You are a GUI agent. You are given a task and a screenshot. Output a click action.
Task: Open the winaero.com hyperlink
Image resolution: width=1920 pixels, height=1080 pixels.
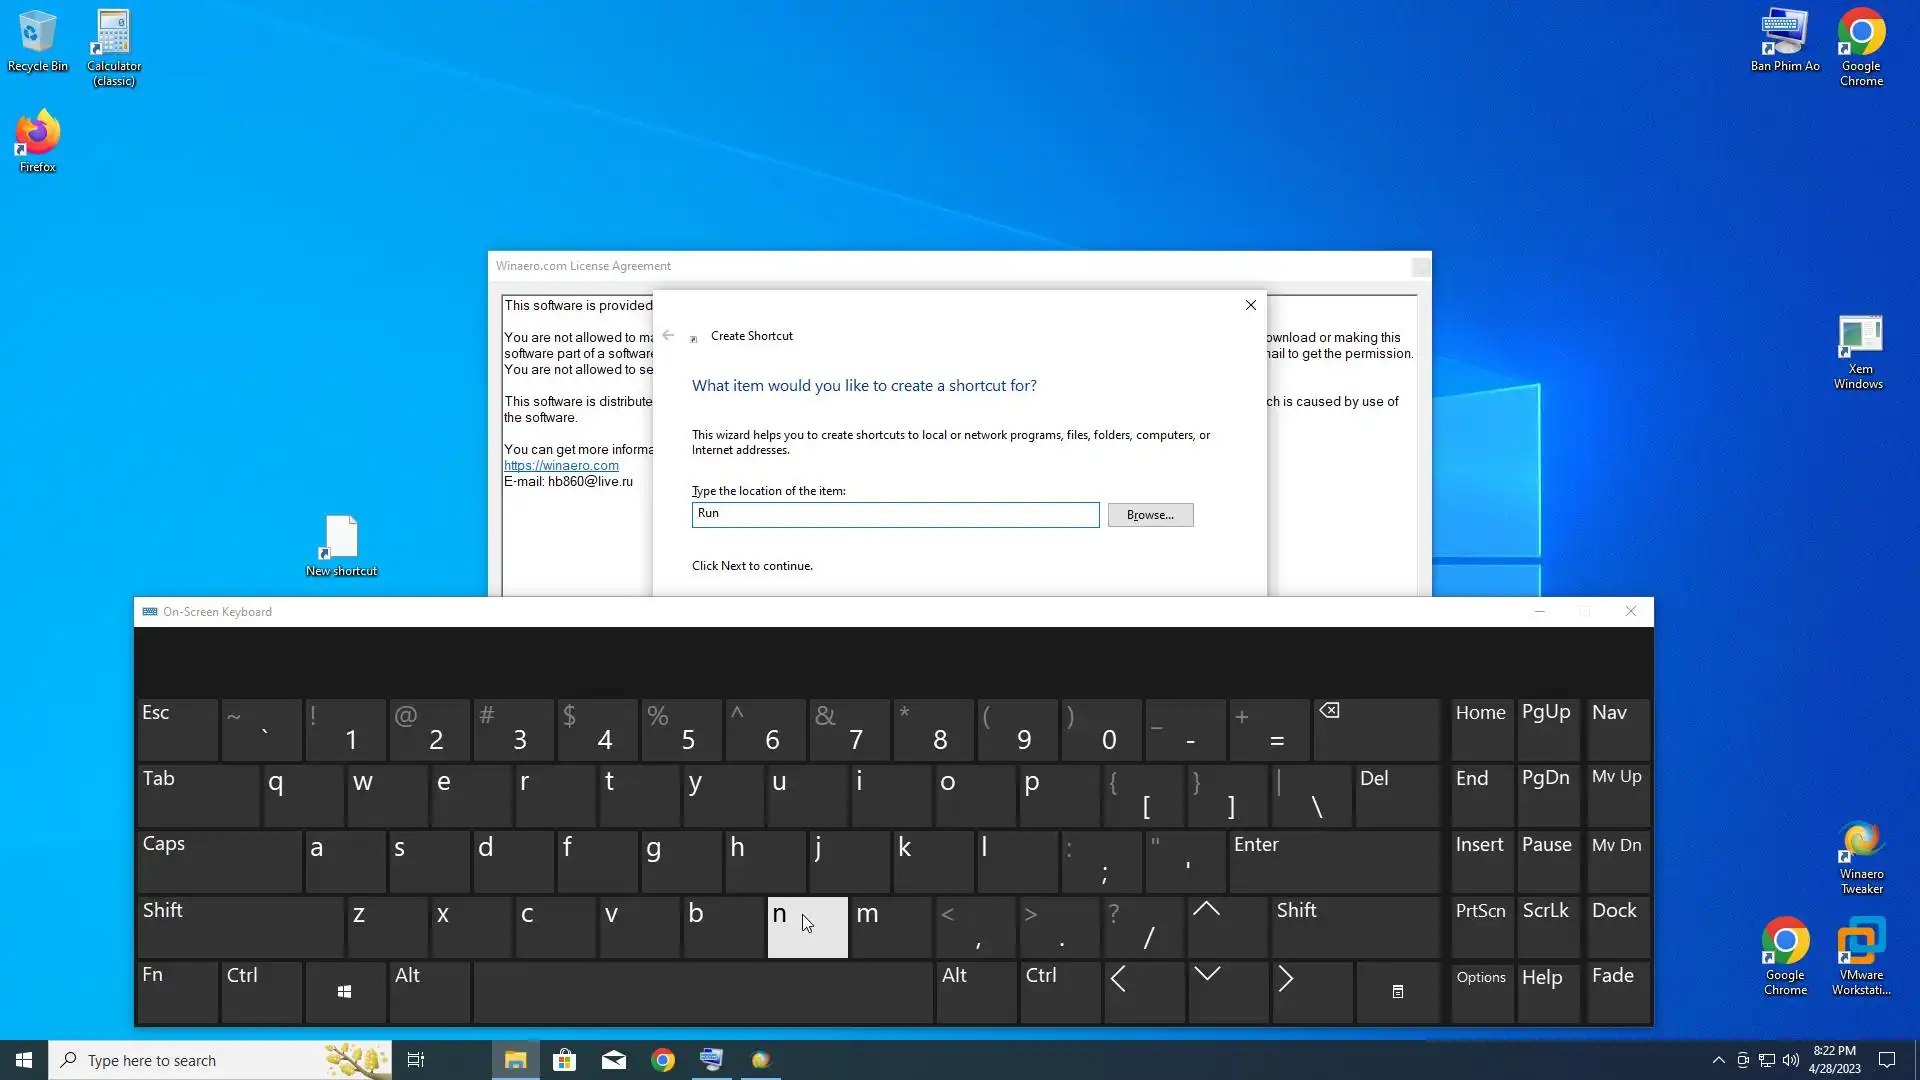[561, 466]
